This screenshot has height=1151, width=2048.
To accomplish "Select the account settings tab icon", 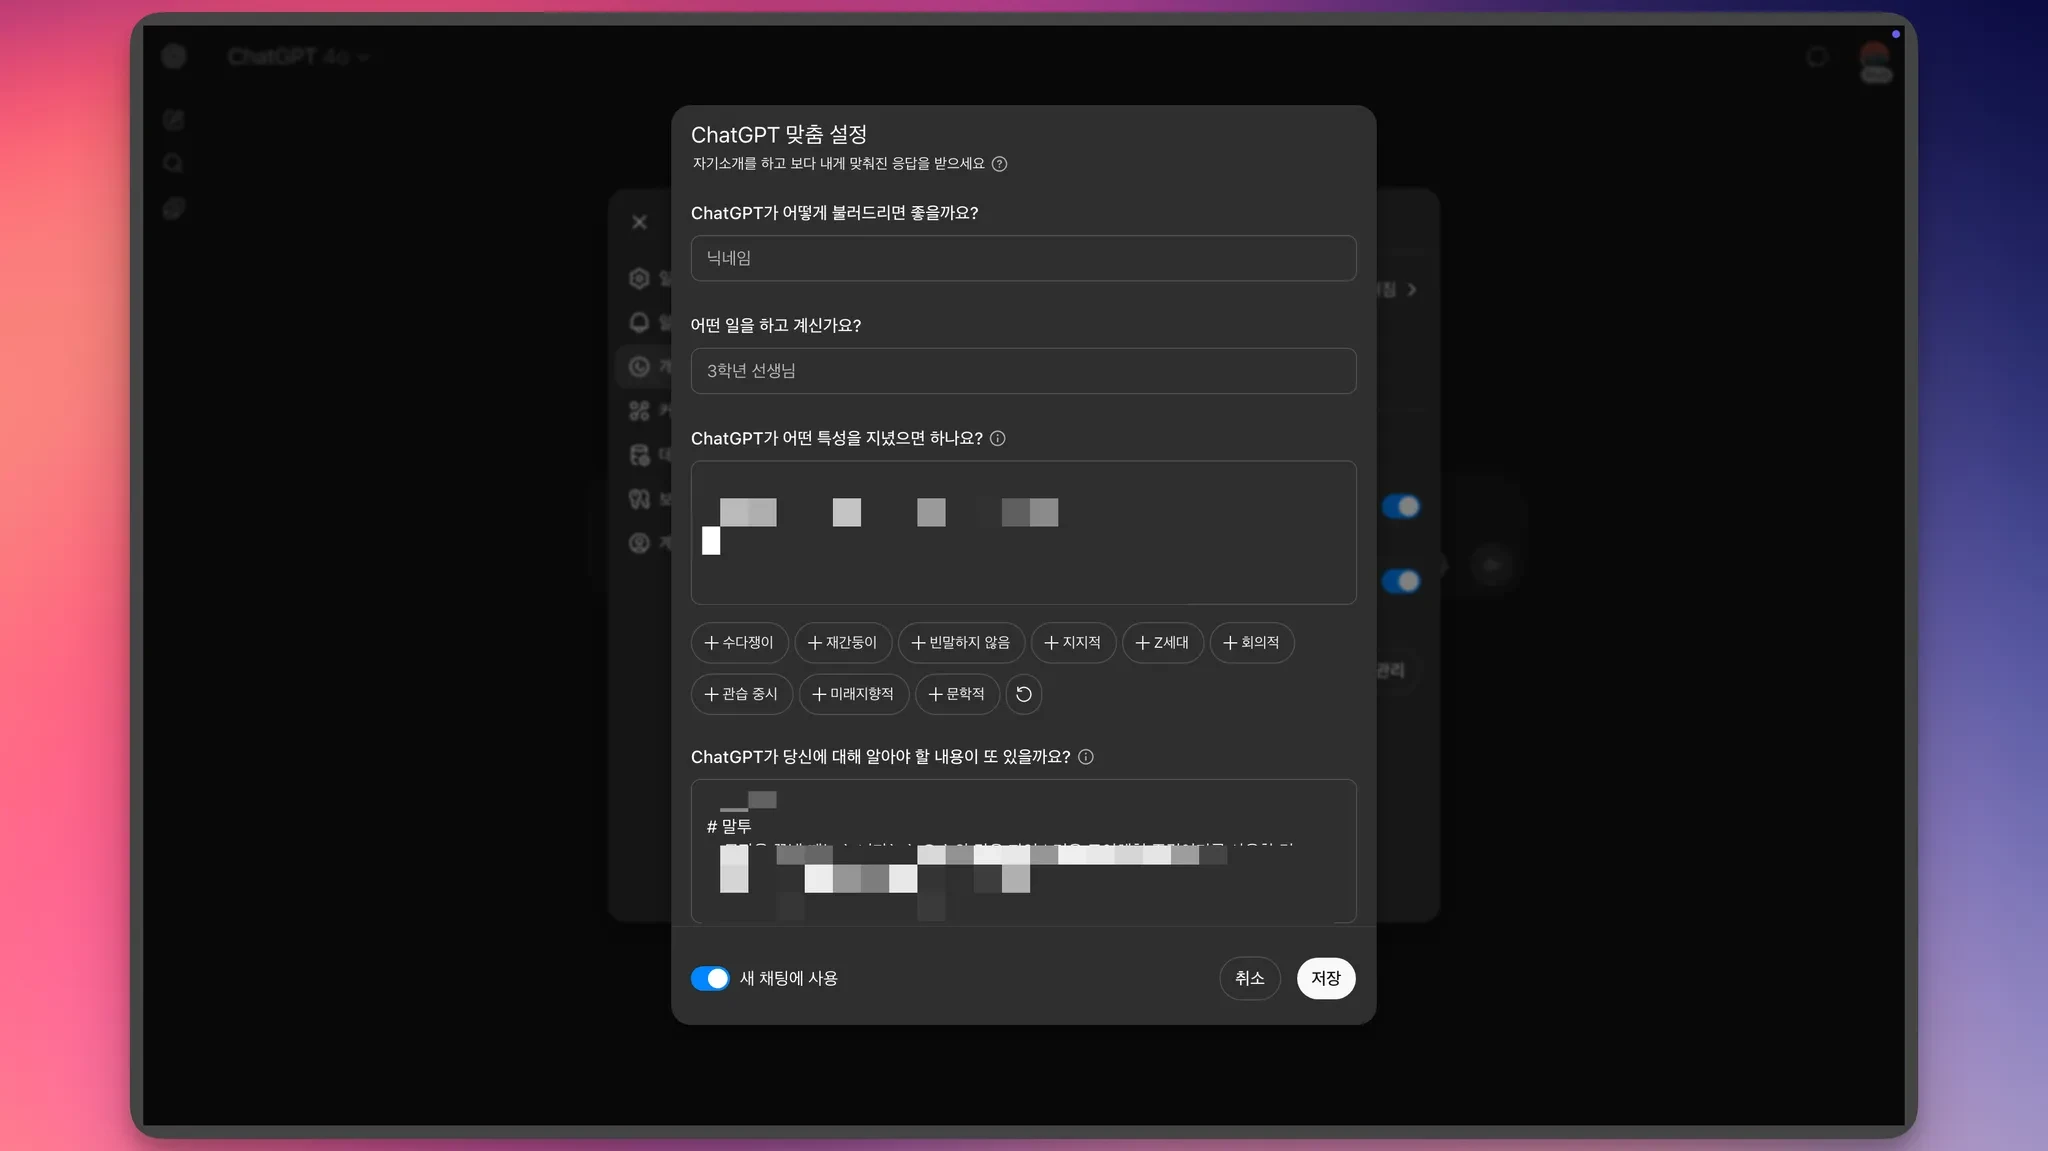I will point(640,543).
